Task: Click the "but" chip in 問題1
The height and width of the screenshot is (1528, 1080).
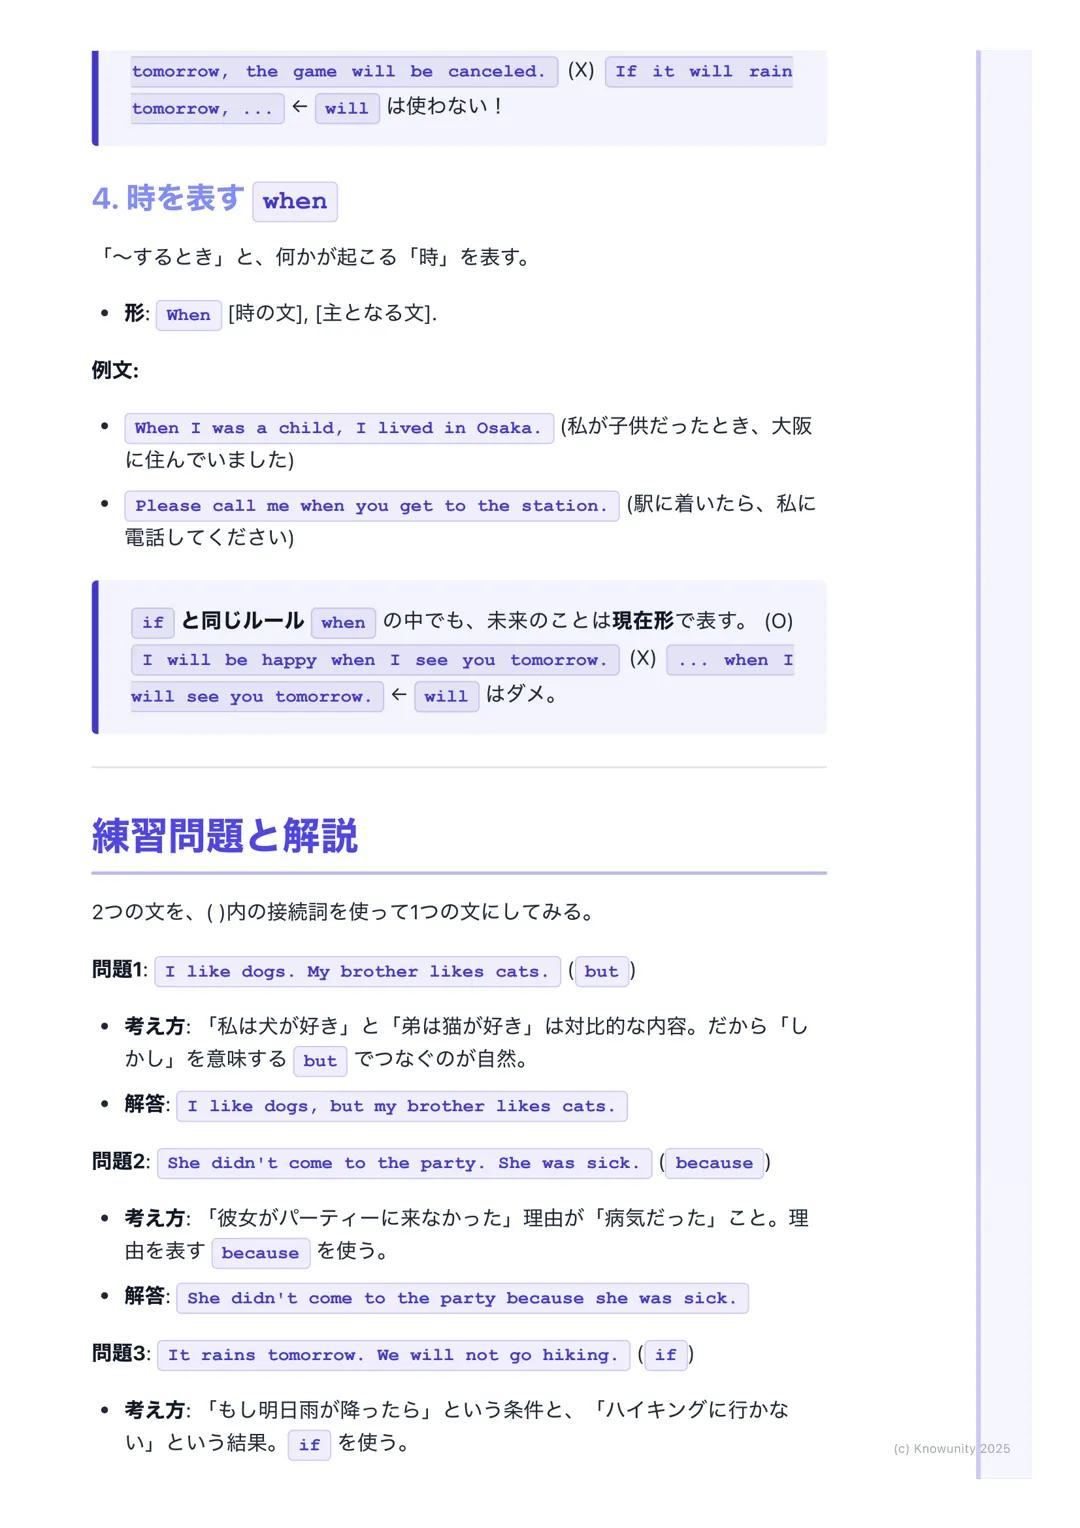Action: 601,971
